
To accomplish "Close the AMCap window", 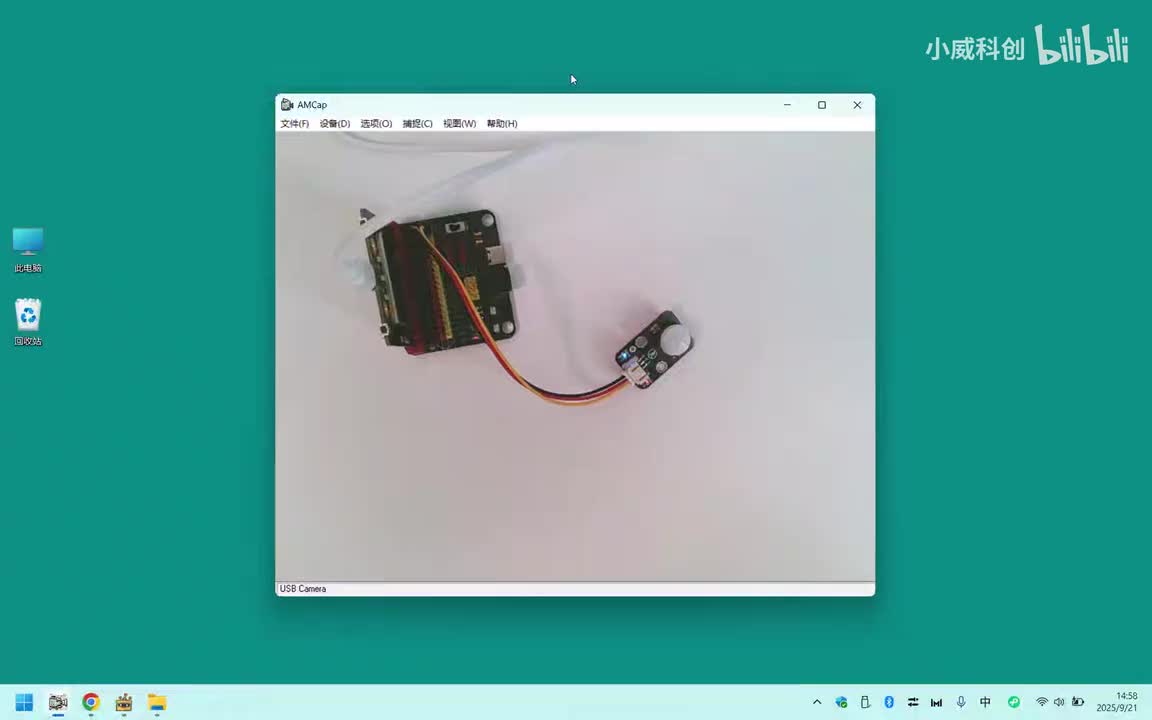I will coord(857,105).
